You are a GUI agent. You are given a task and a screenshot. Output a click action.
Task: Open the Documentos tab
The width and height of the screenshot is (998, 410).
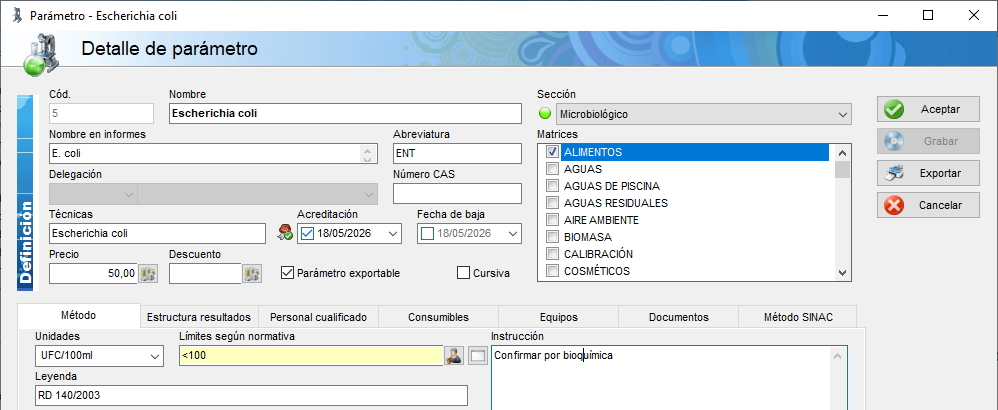(x=678, y=317)
